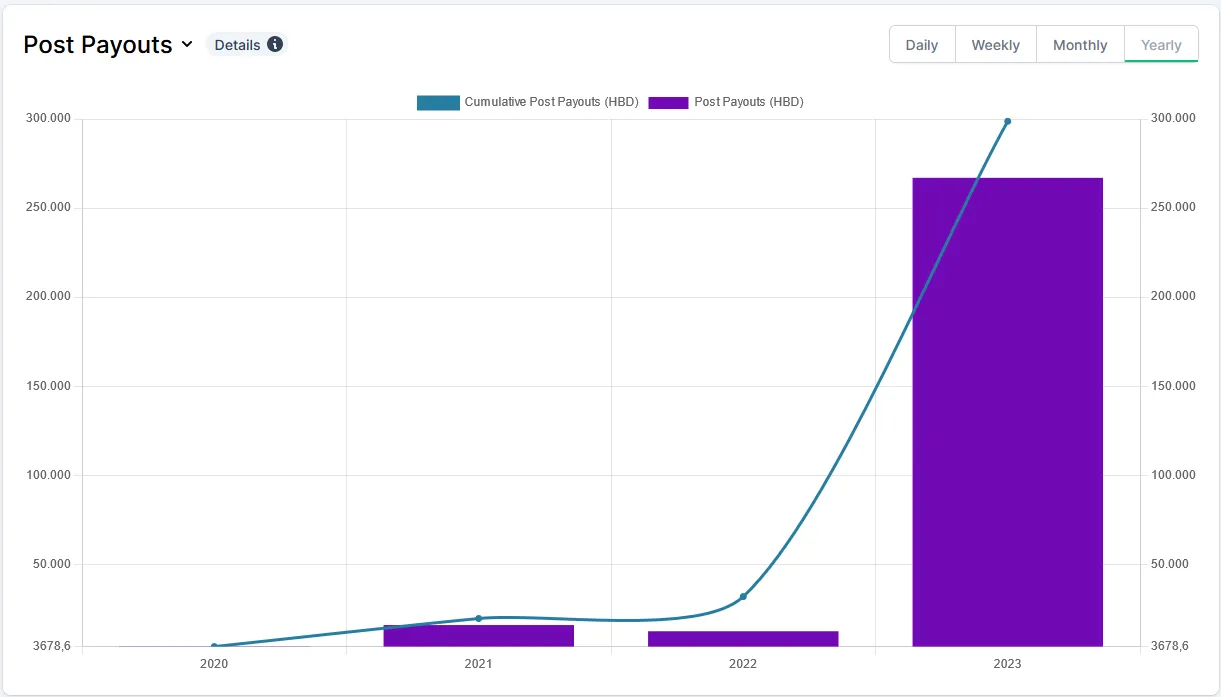This screenshot has width=1221, height=697.
Task: Open the Details badge
Action: 237,45
